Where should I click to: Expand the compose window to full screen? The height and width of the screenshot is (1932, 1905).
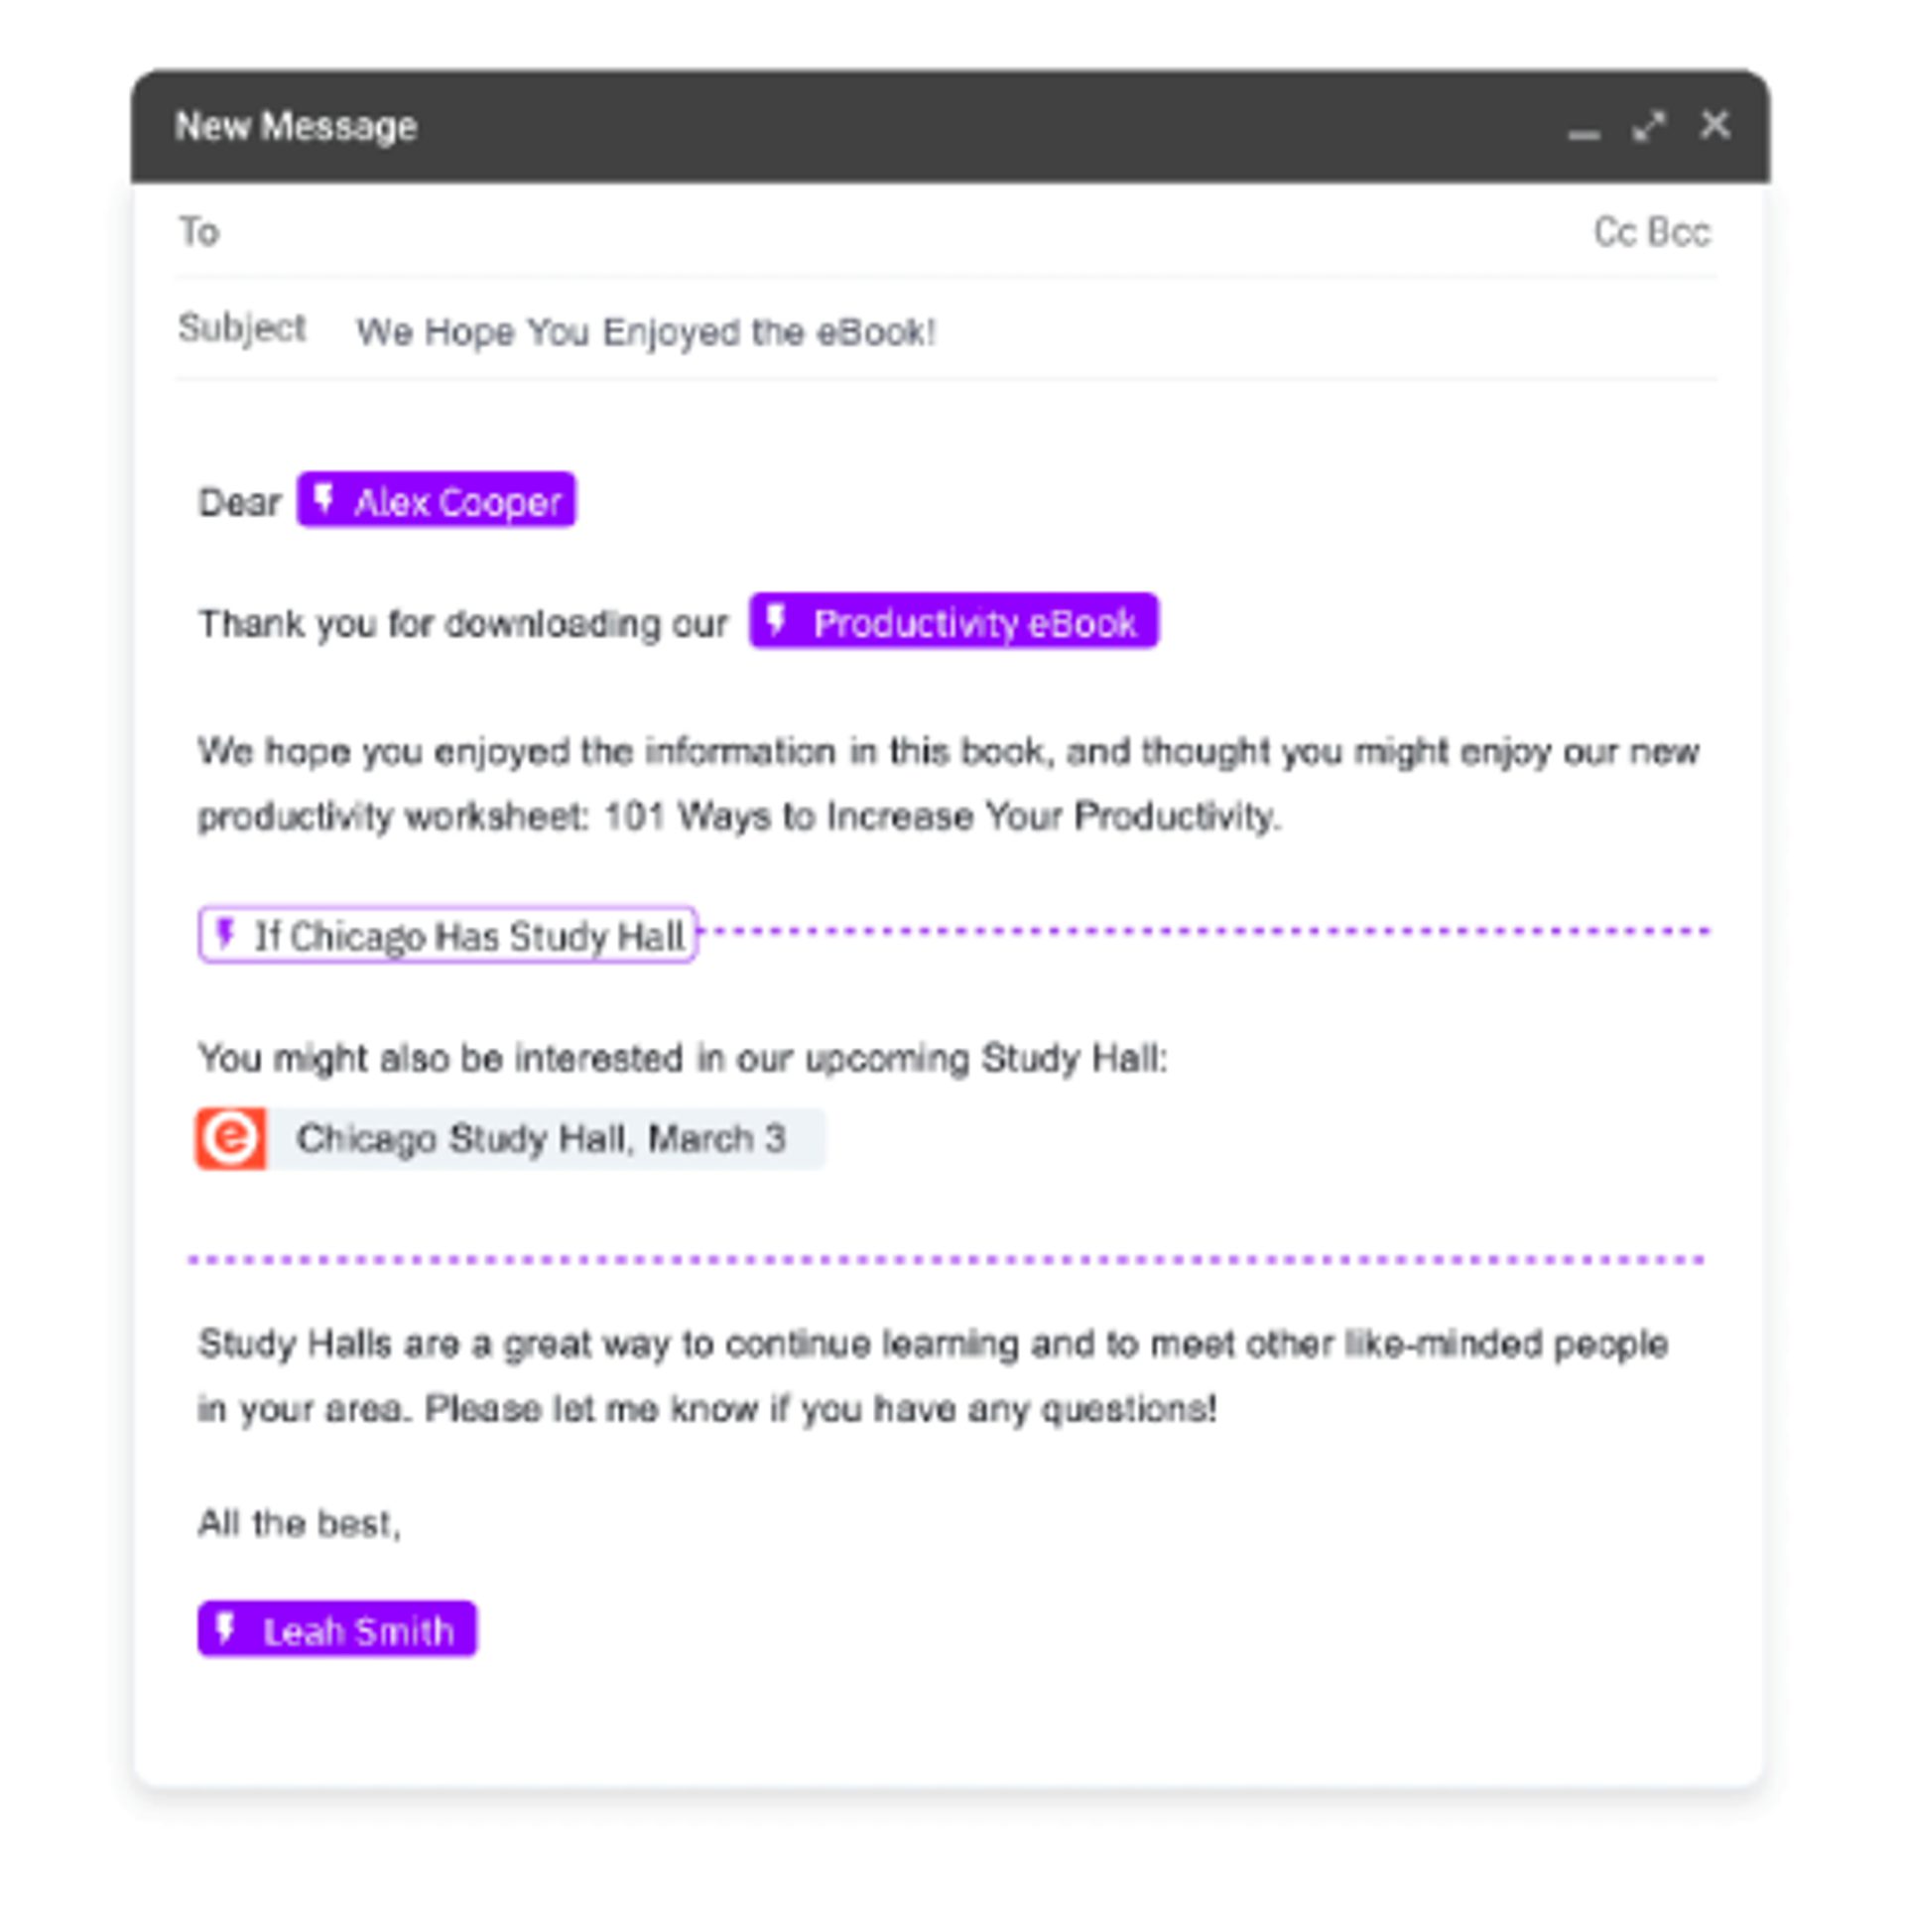click(1648, 126)
